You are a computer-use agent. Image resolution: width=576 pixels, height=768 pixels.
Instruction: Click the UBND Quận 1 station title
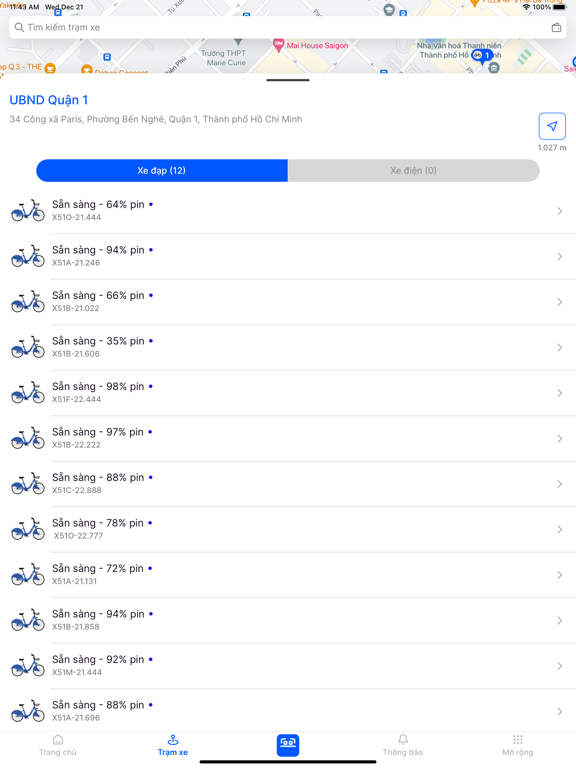coord(49,100)
